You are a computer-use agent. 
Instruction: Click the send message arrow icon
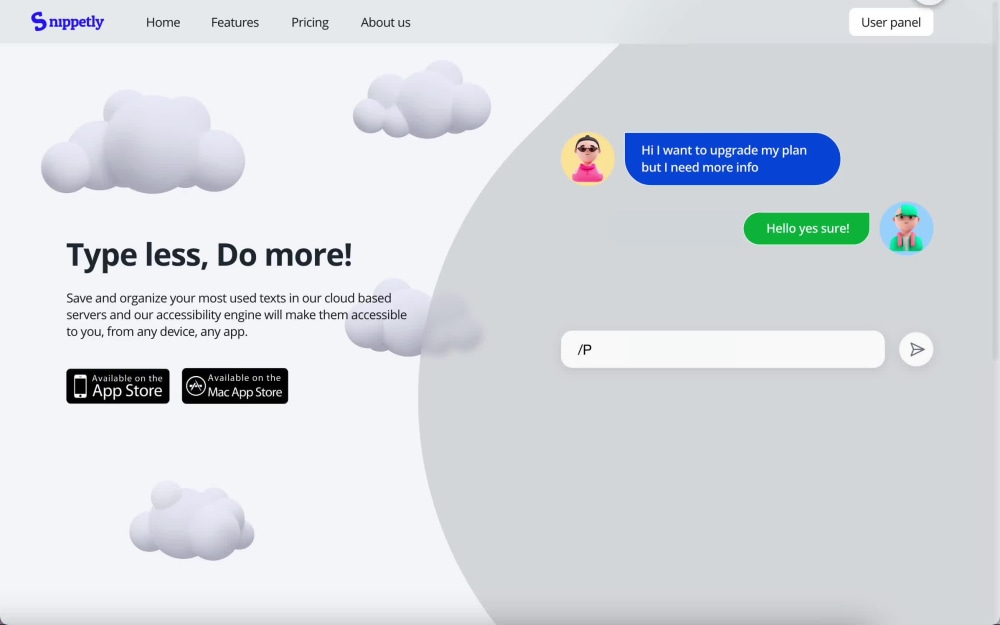916,349
